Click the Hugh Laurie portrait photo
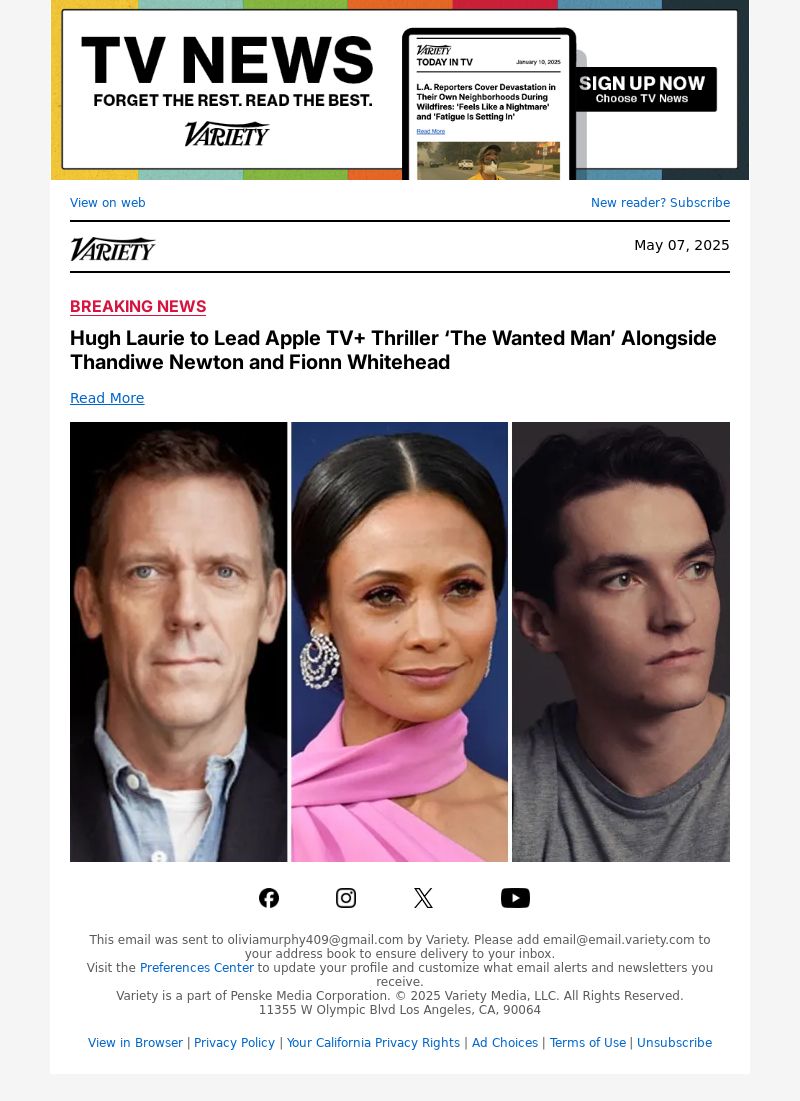Viewport: 800px width, 1101px height. coord(178,642)
